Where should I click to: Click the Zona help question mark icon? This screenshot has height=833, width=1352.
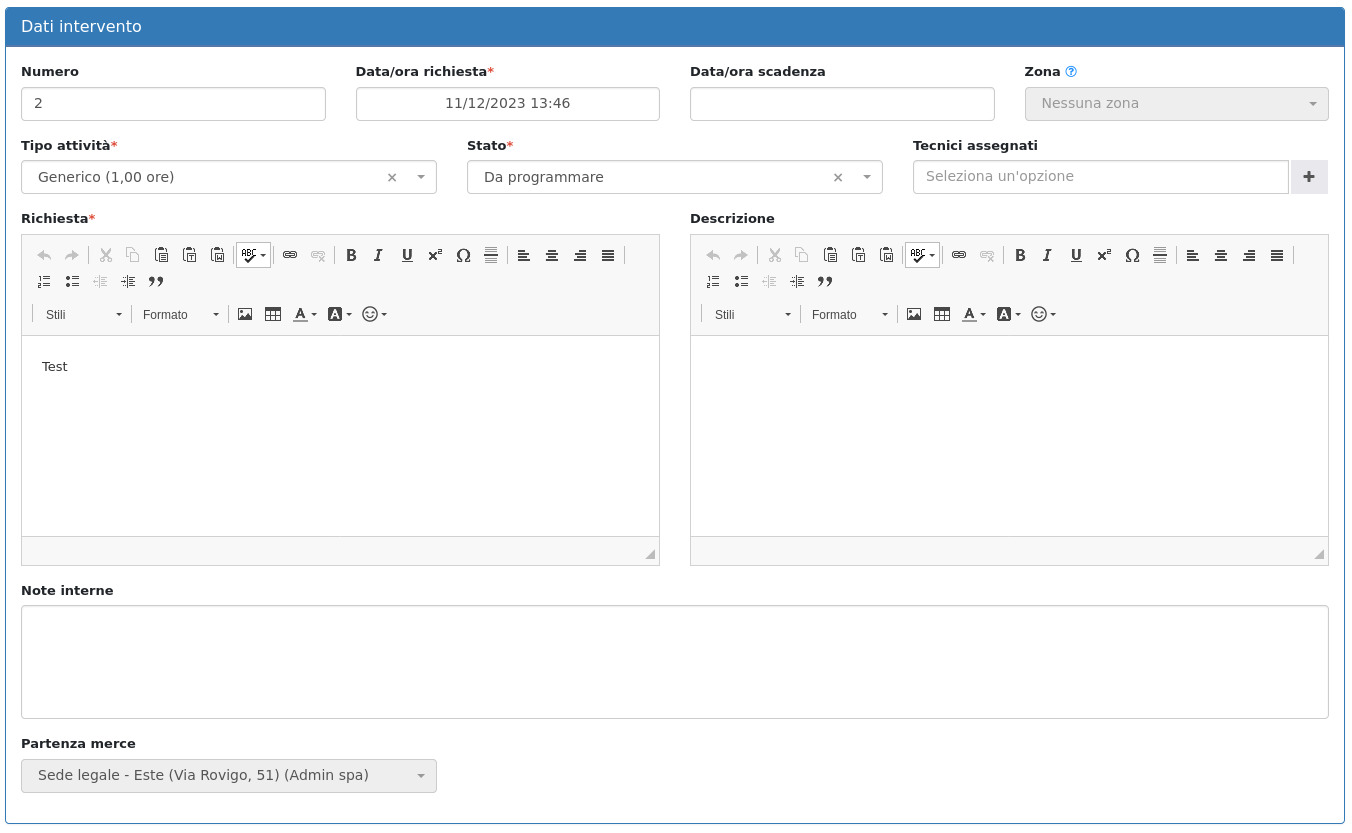[x=1071, y=72]
